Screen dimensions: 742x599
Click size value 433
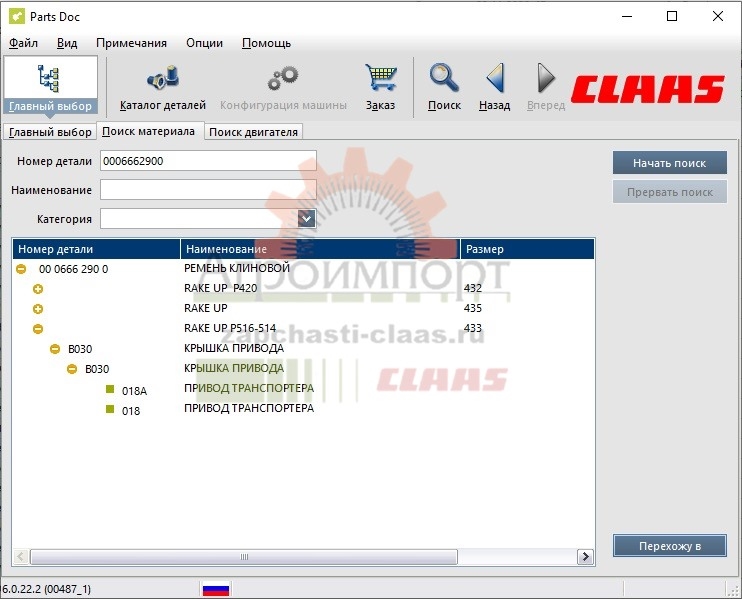[473, 328]
